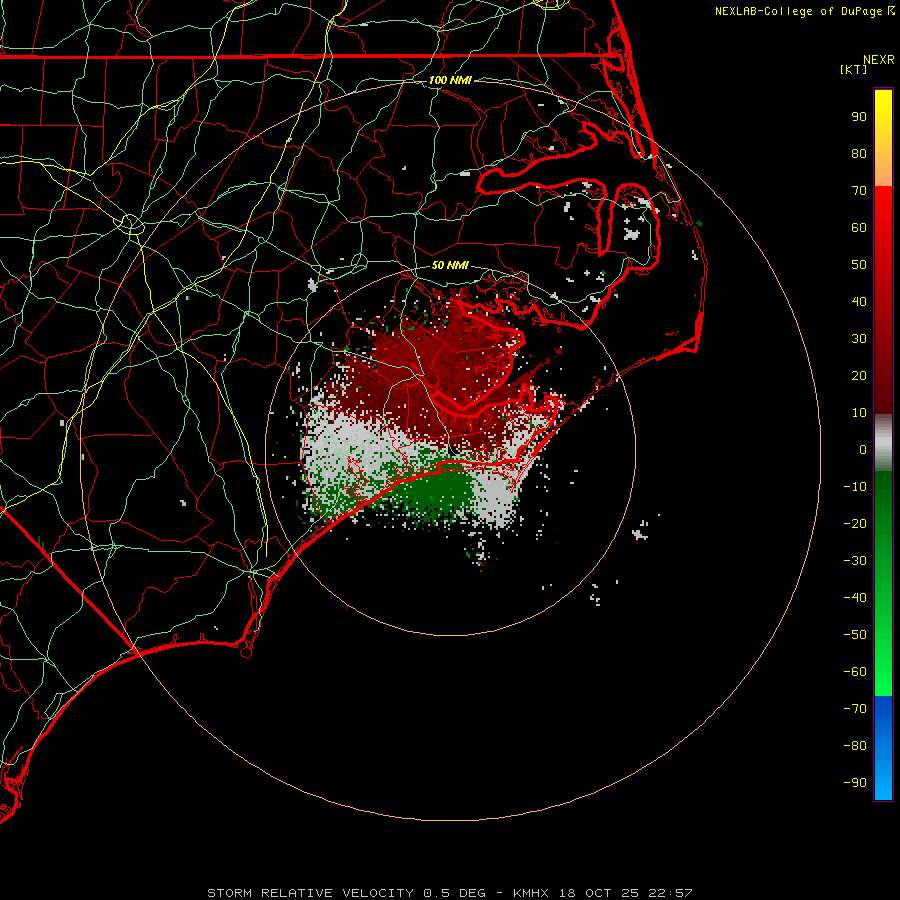Viewport: 900px width, 900px height.
Task: Click the -60 value on the velocity scale
Action: [x=855, y=672]
